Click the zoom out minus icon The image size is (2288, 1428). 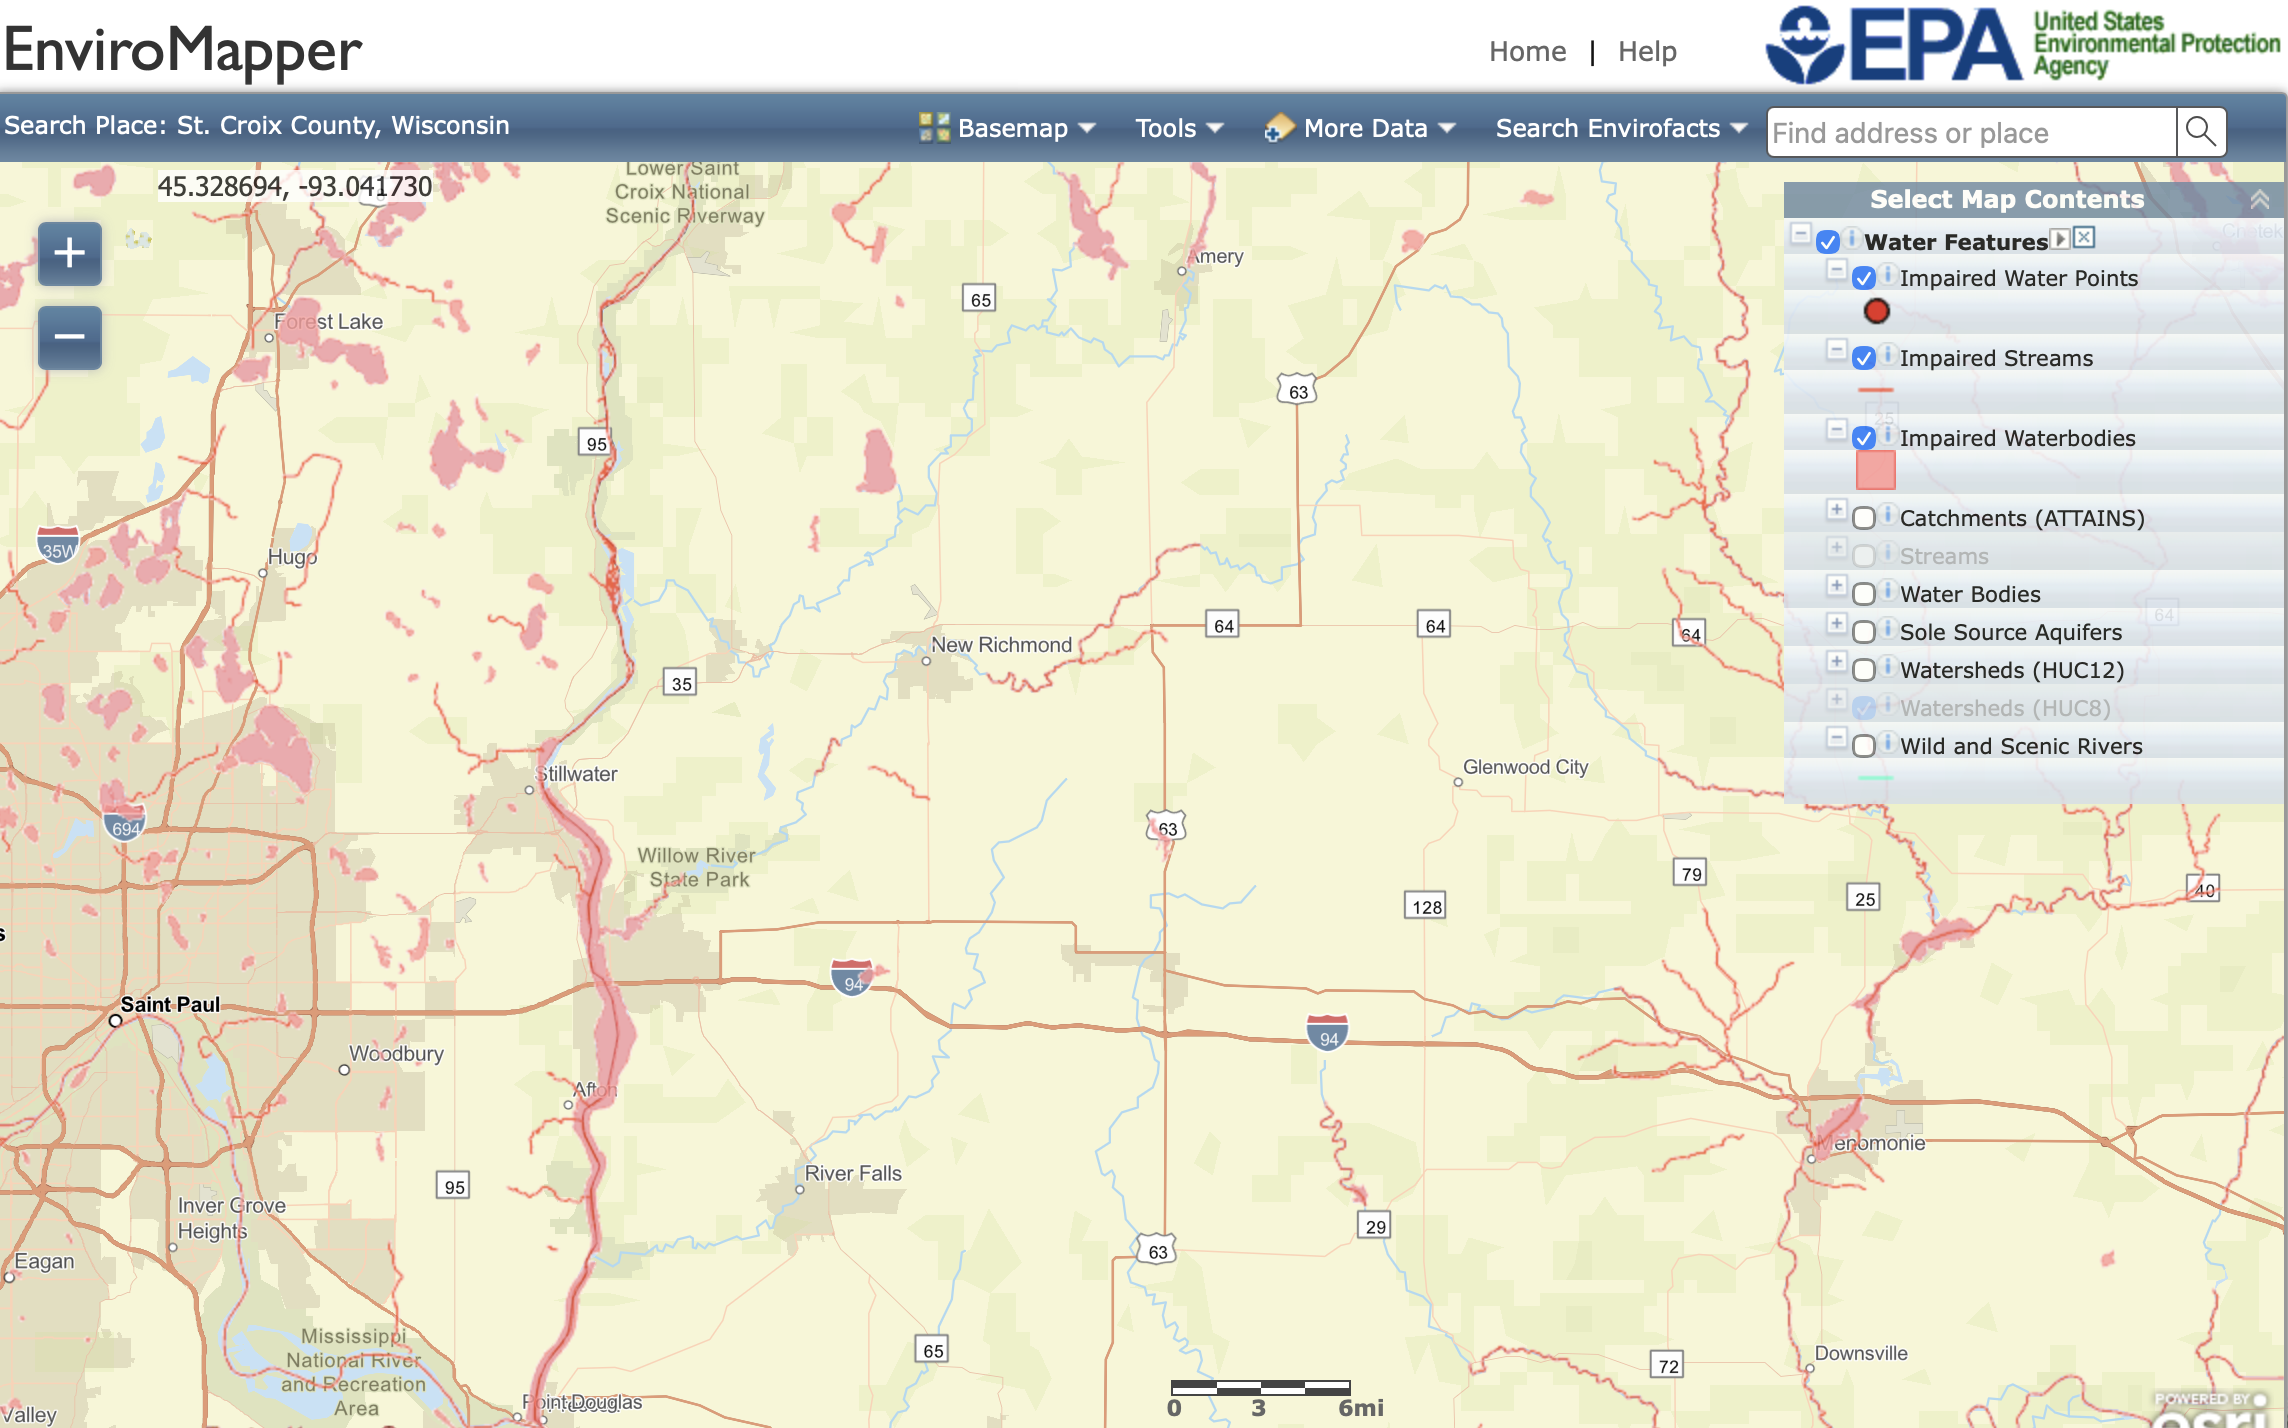[68, 337]
